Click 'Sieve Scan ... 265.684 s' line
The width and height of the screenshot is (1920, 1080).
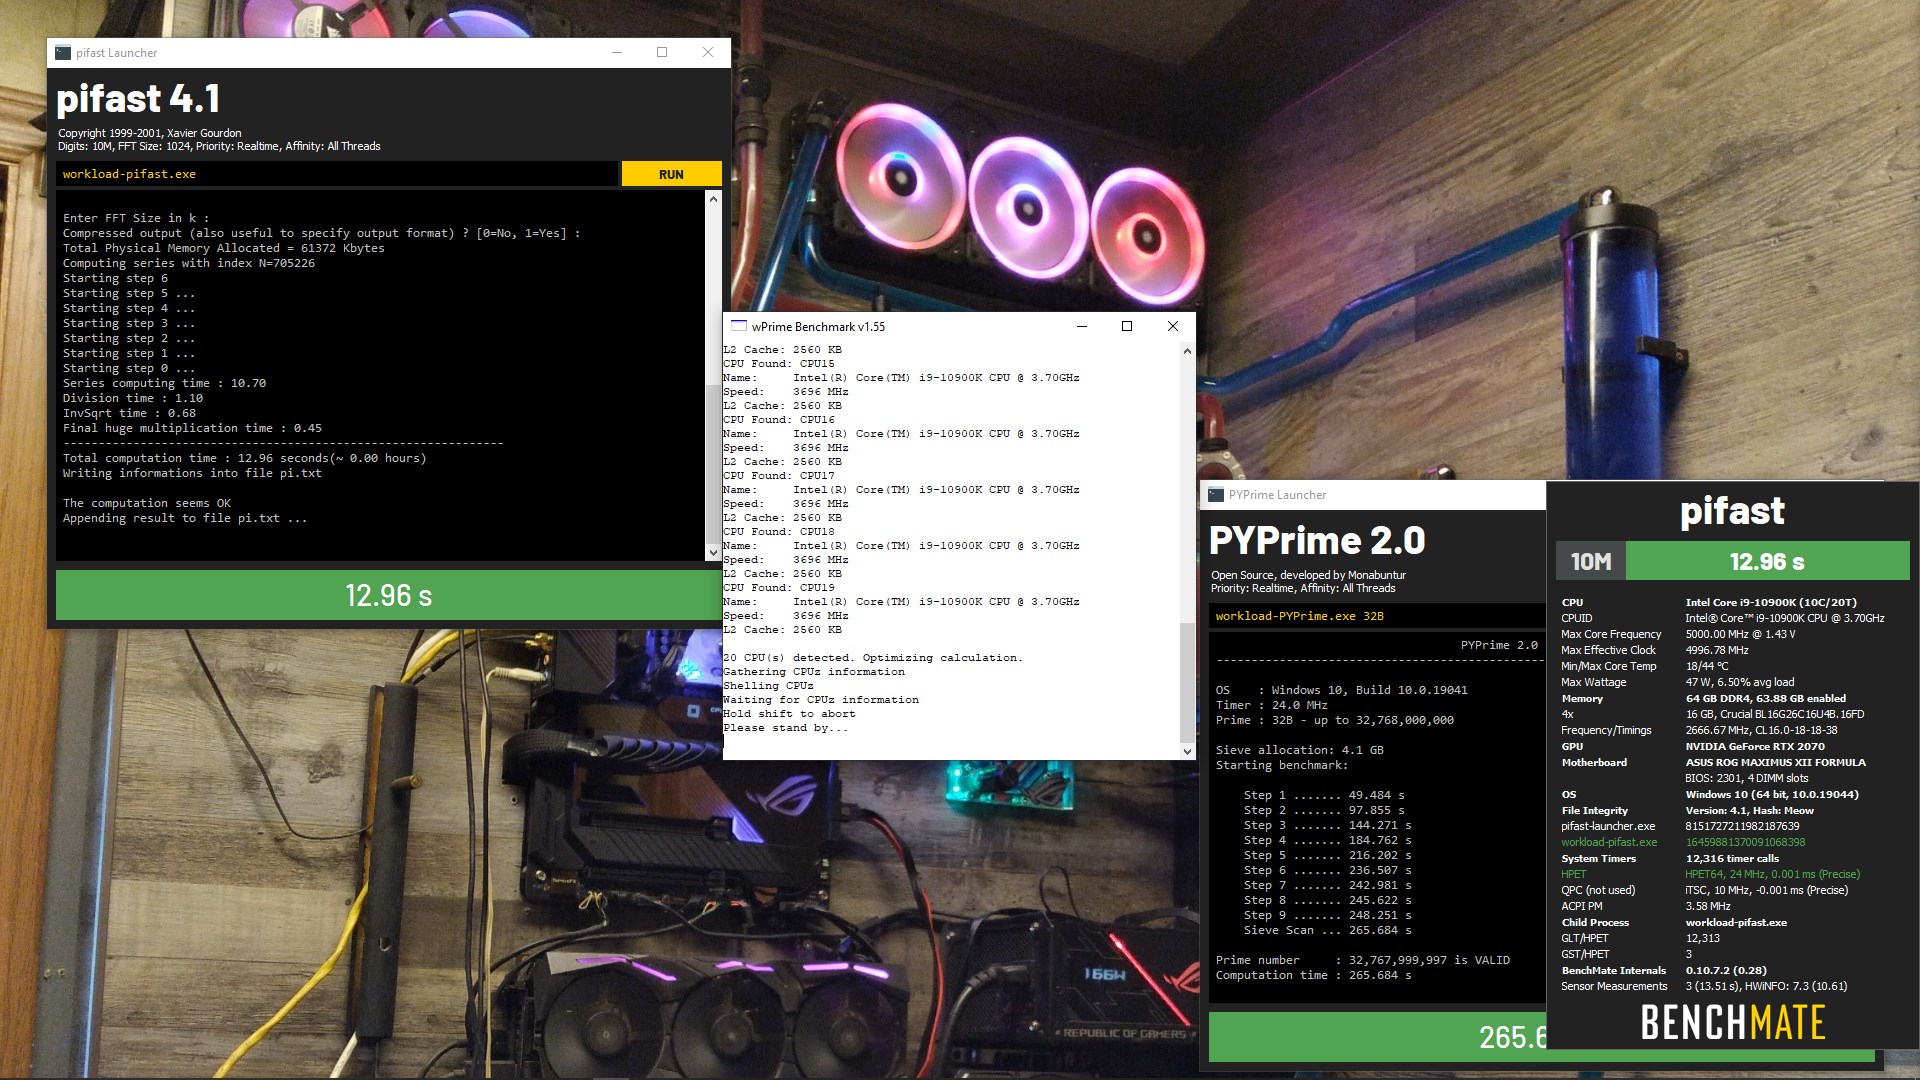tap(1328, 930)
